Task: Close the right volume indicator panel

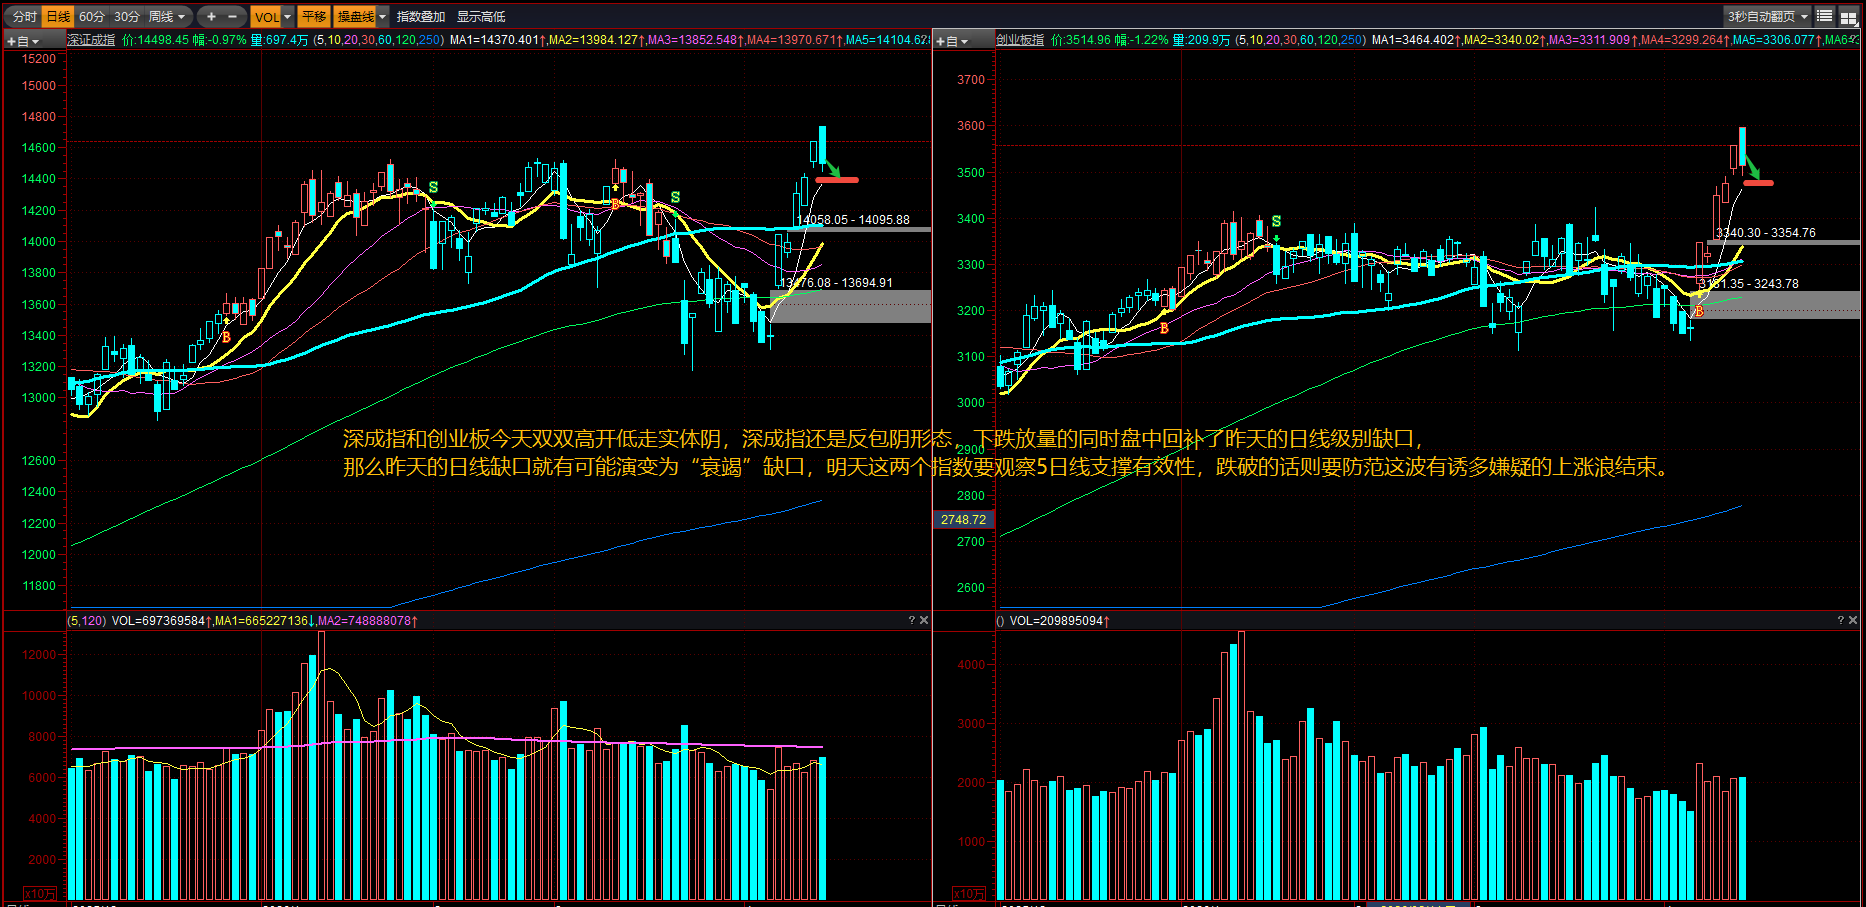Action: 1853,621
